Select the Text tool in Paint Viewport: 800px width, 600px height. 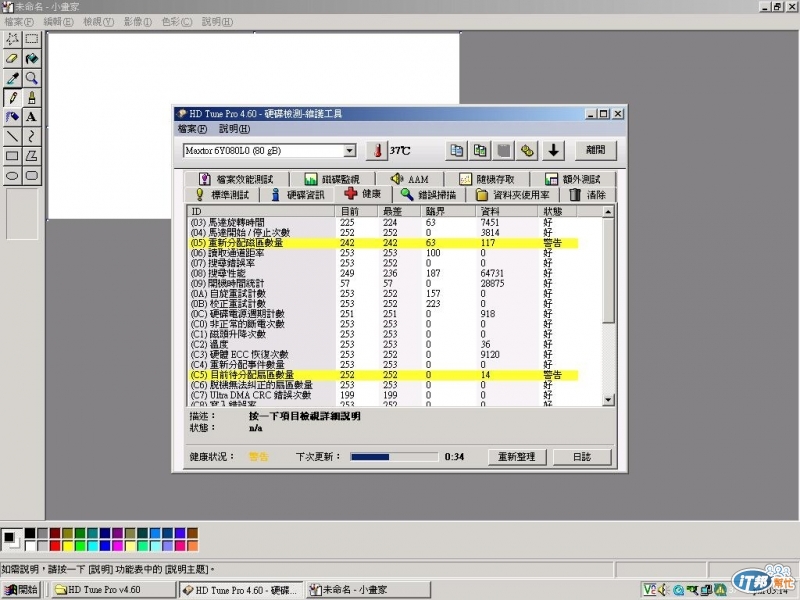pos(32,117)
